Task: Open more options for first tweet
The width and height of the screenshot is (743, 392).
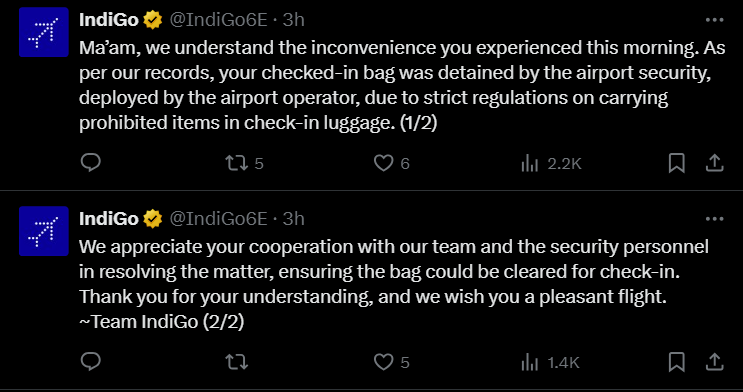Action: (x=715, y=20)
